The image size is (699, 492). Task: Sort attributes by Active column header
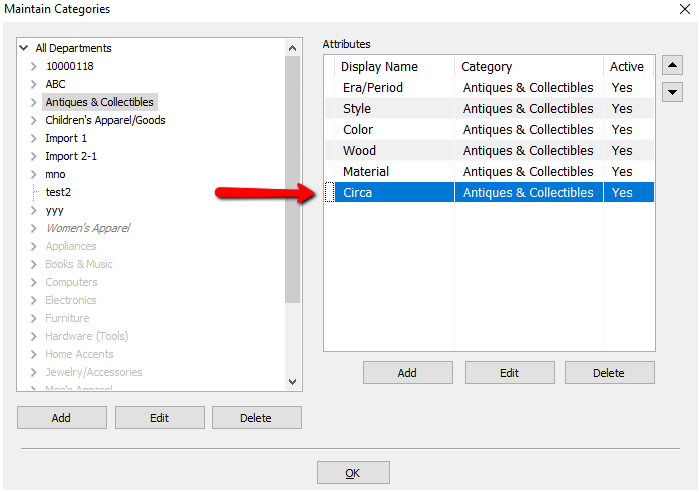[x=629, y=66]
